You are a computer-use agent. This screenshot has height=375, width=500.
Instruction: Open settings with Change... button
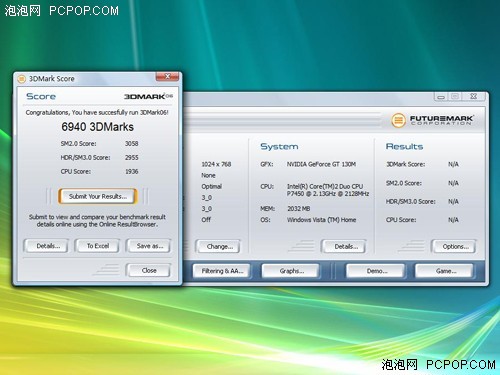coord(218,247)
